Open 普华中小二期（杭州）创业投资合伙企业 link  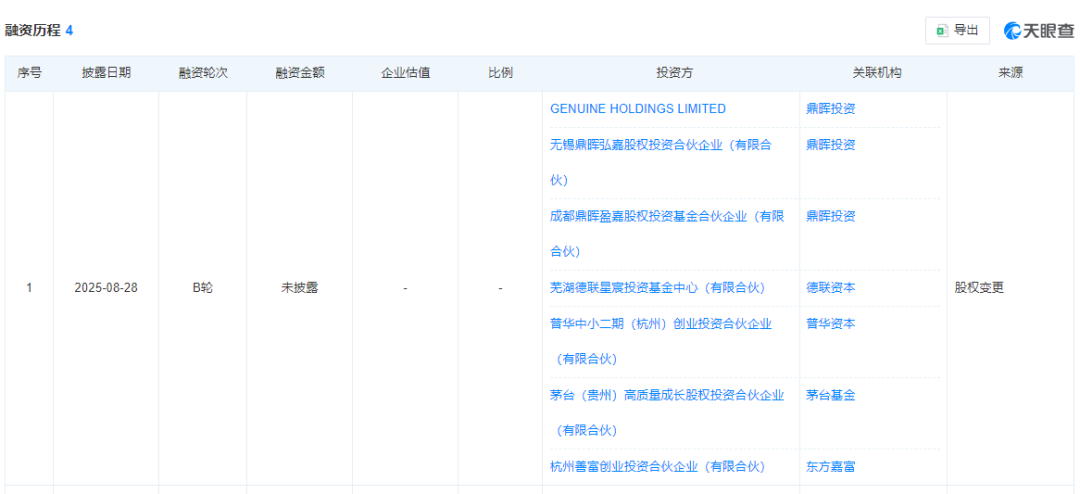(x=661, y=341)
